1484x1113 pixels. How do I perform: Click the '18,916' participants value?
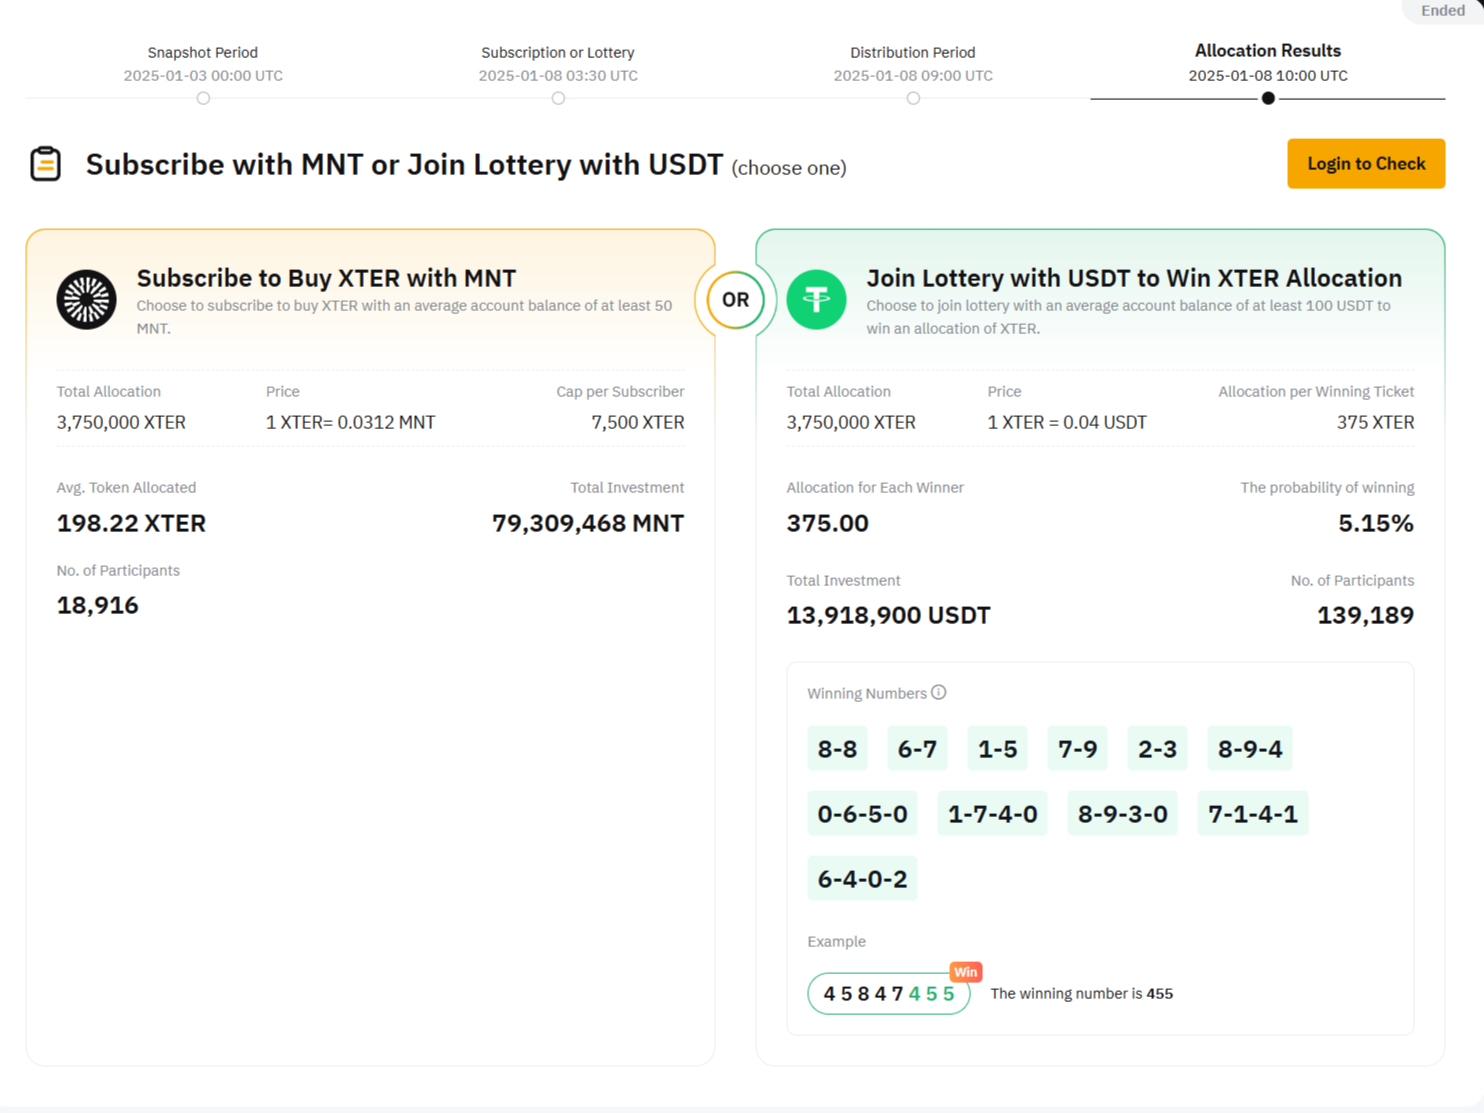(x=97, y=605)
